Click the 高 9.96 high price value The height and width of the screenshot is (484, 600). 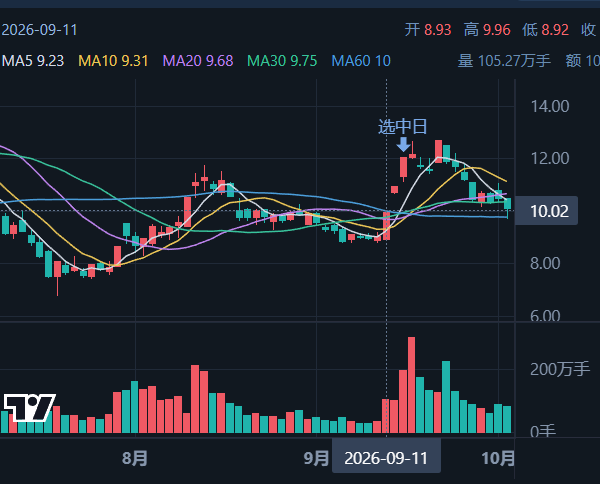tap(487, 30)
